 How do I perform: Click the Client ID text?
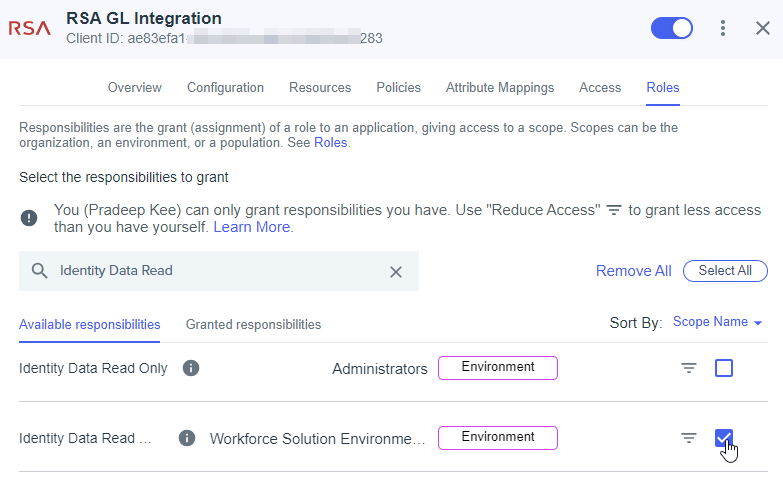(x=224, y=38)
